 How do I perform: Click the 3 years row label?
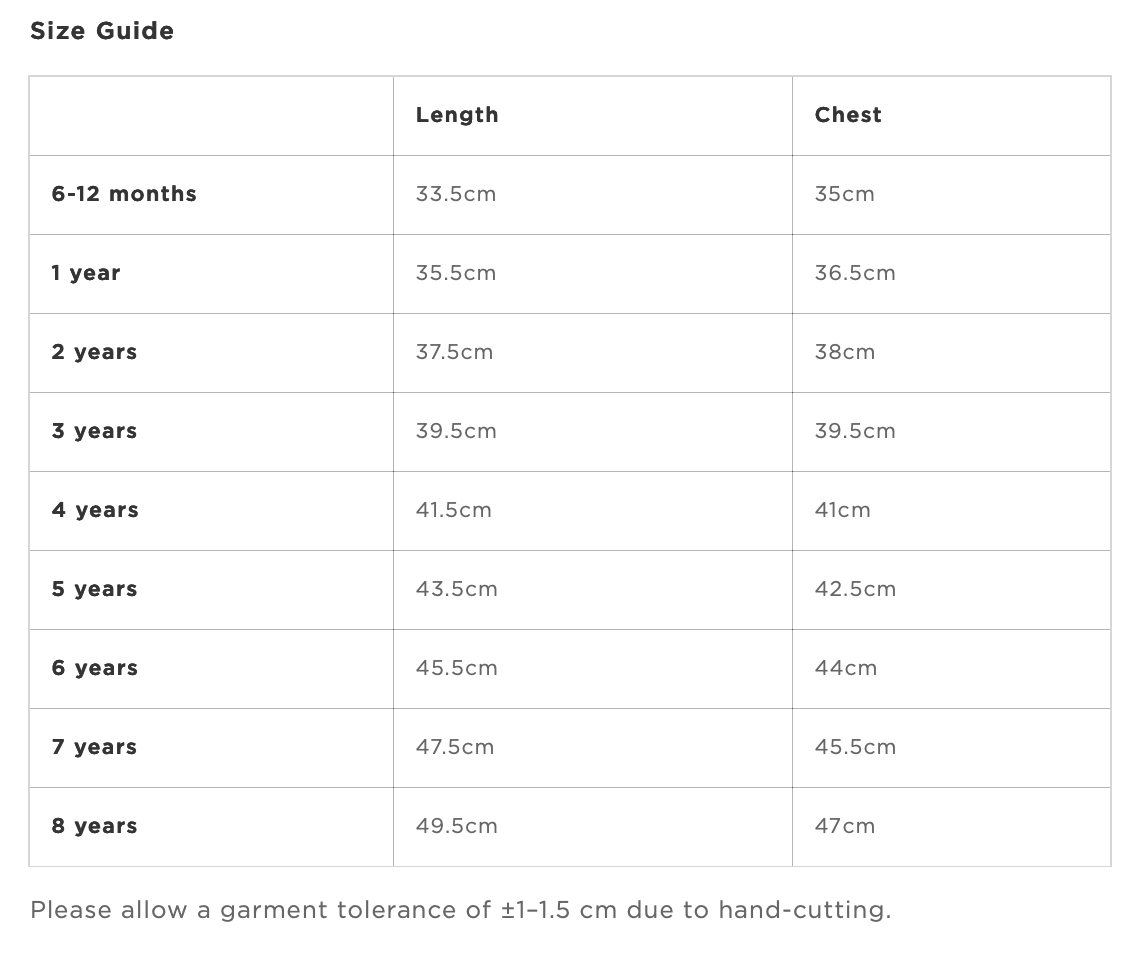(94, 431)
